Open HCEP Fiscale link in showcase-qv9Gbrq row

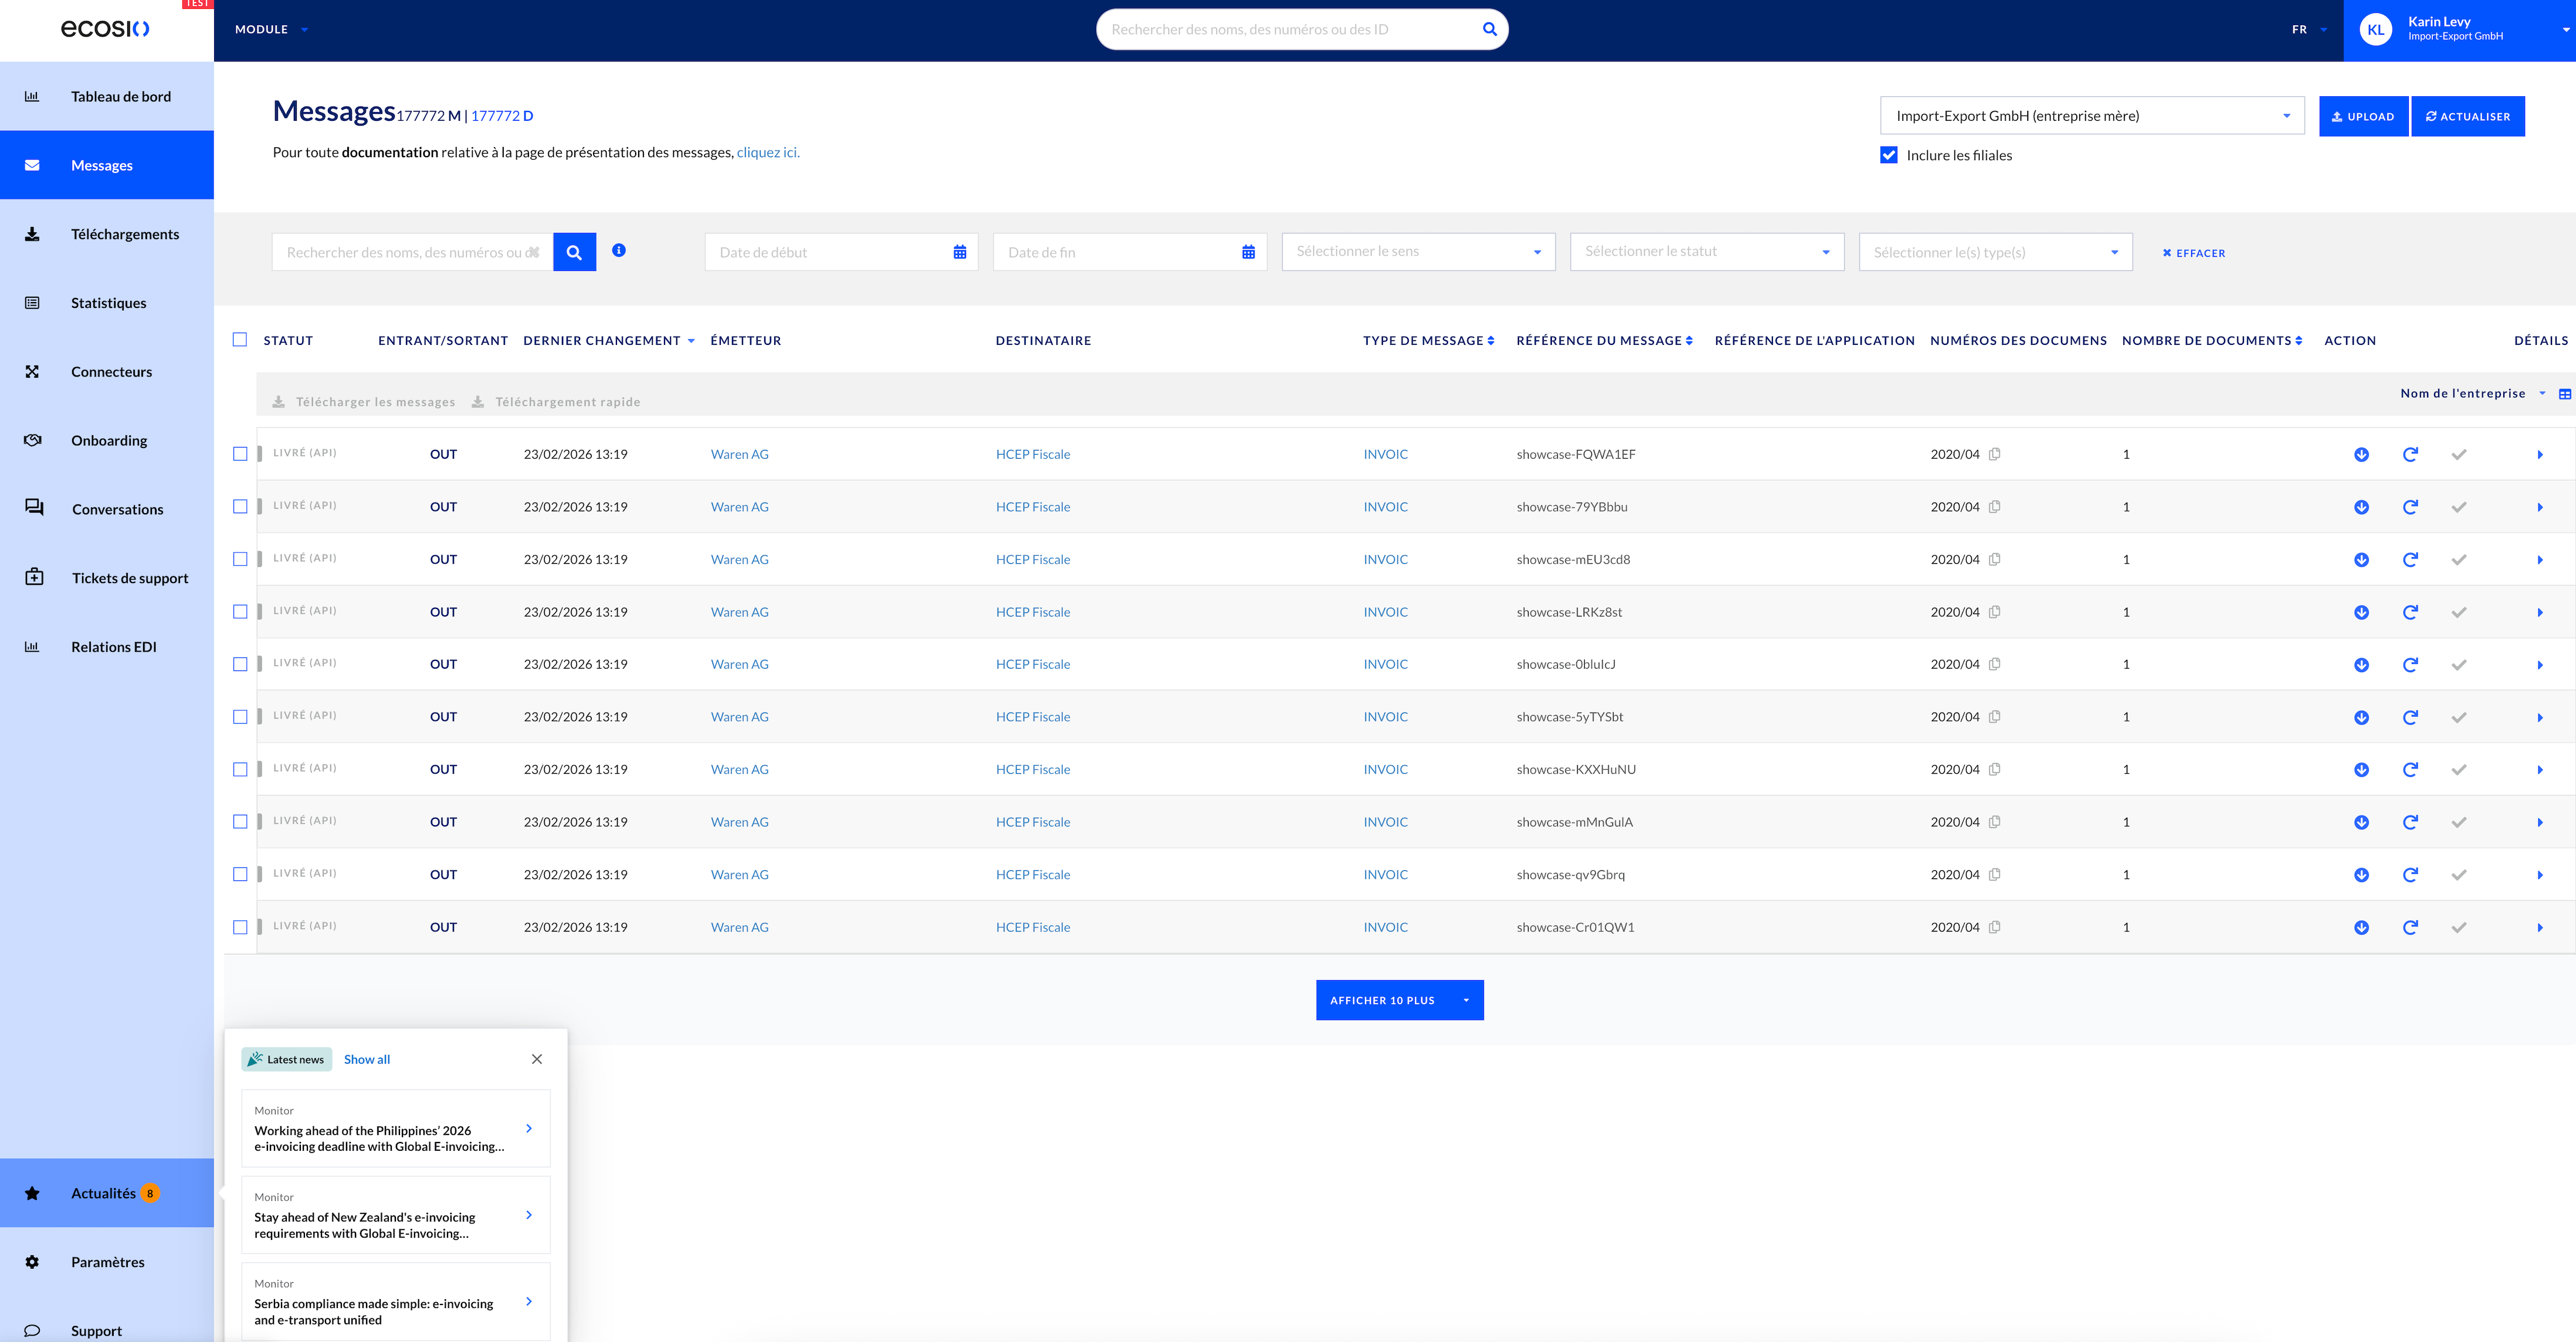[x=1032, y=875]
